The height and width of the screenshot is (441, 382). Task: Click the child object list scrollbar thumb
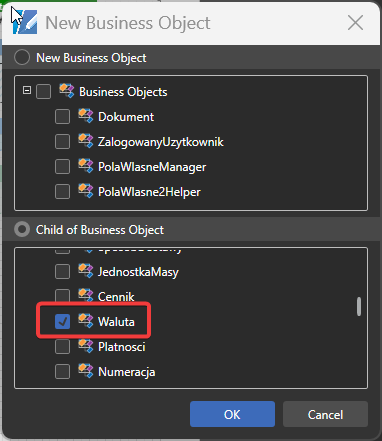click(359, 306)
